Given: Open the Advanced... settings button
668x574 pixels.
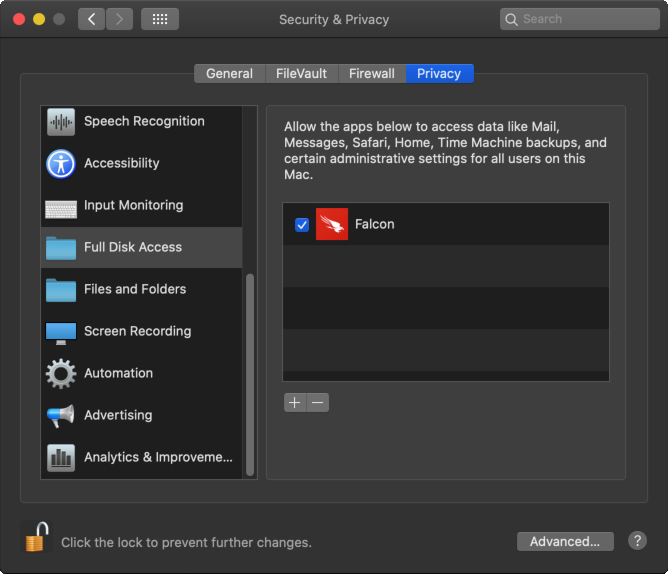Looking at the screenshot, I should (565, 541).
